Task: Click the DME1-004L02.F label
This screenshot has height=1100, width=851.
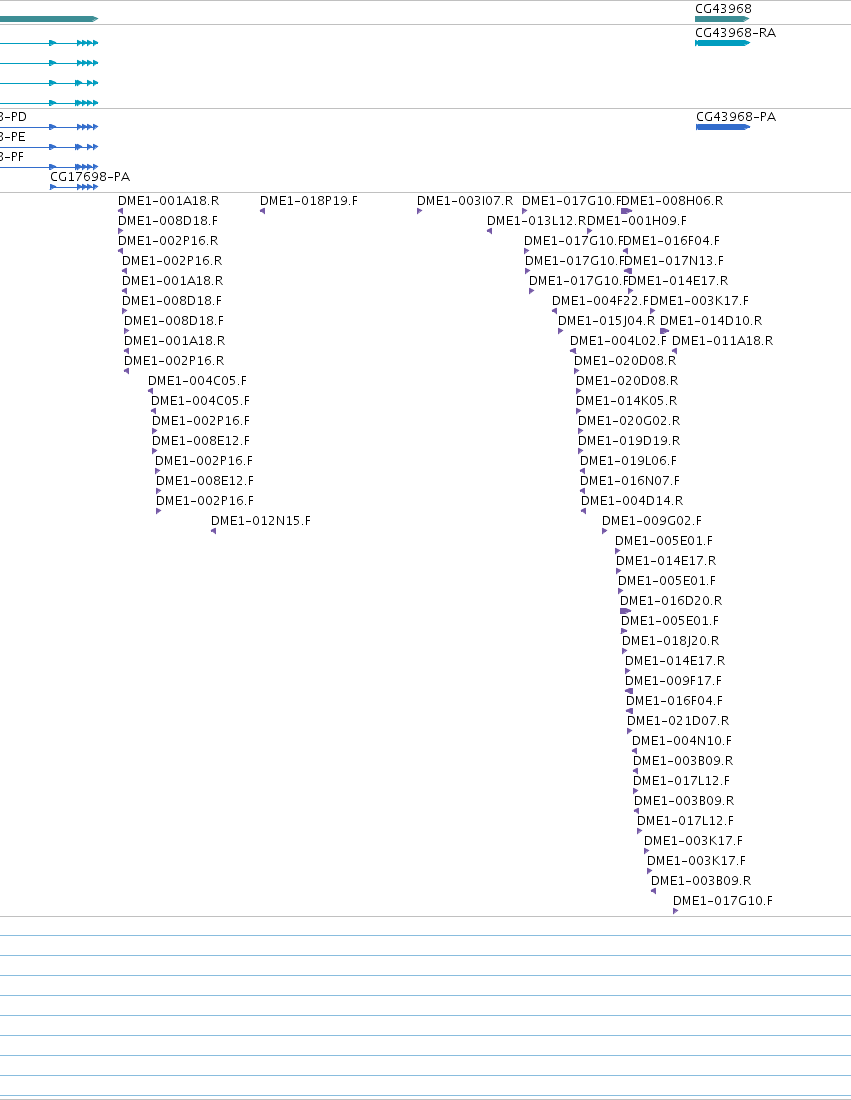Action: [x=619, y=341]
